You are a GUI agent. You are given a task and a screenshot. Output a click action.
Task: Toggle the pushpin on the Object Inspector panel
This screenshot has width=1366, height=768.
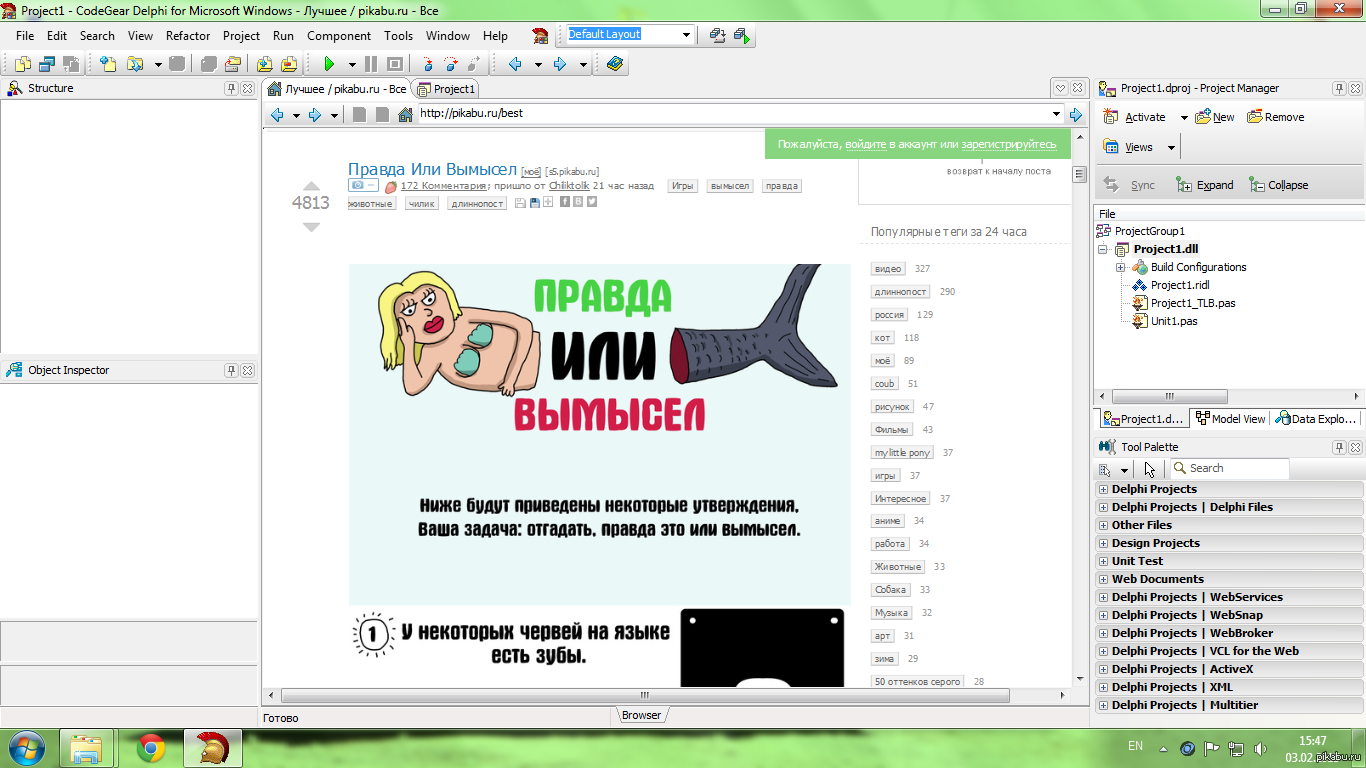click(231, 370)
